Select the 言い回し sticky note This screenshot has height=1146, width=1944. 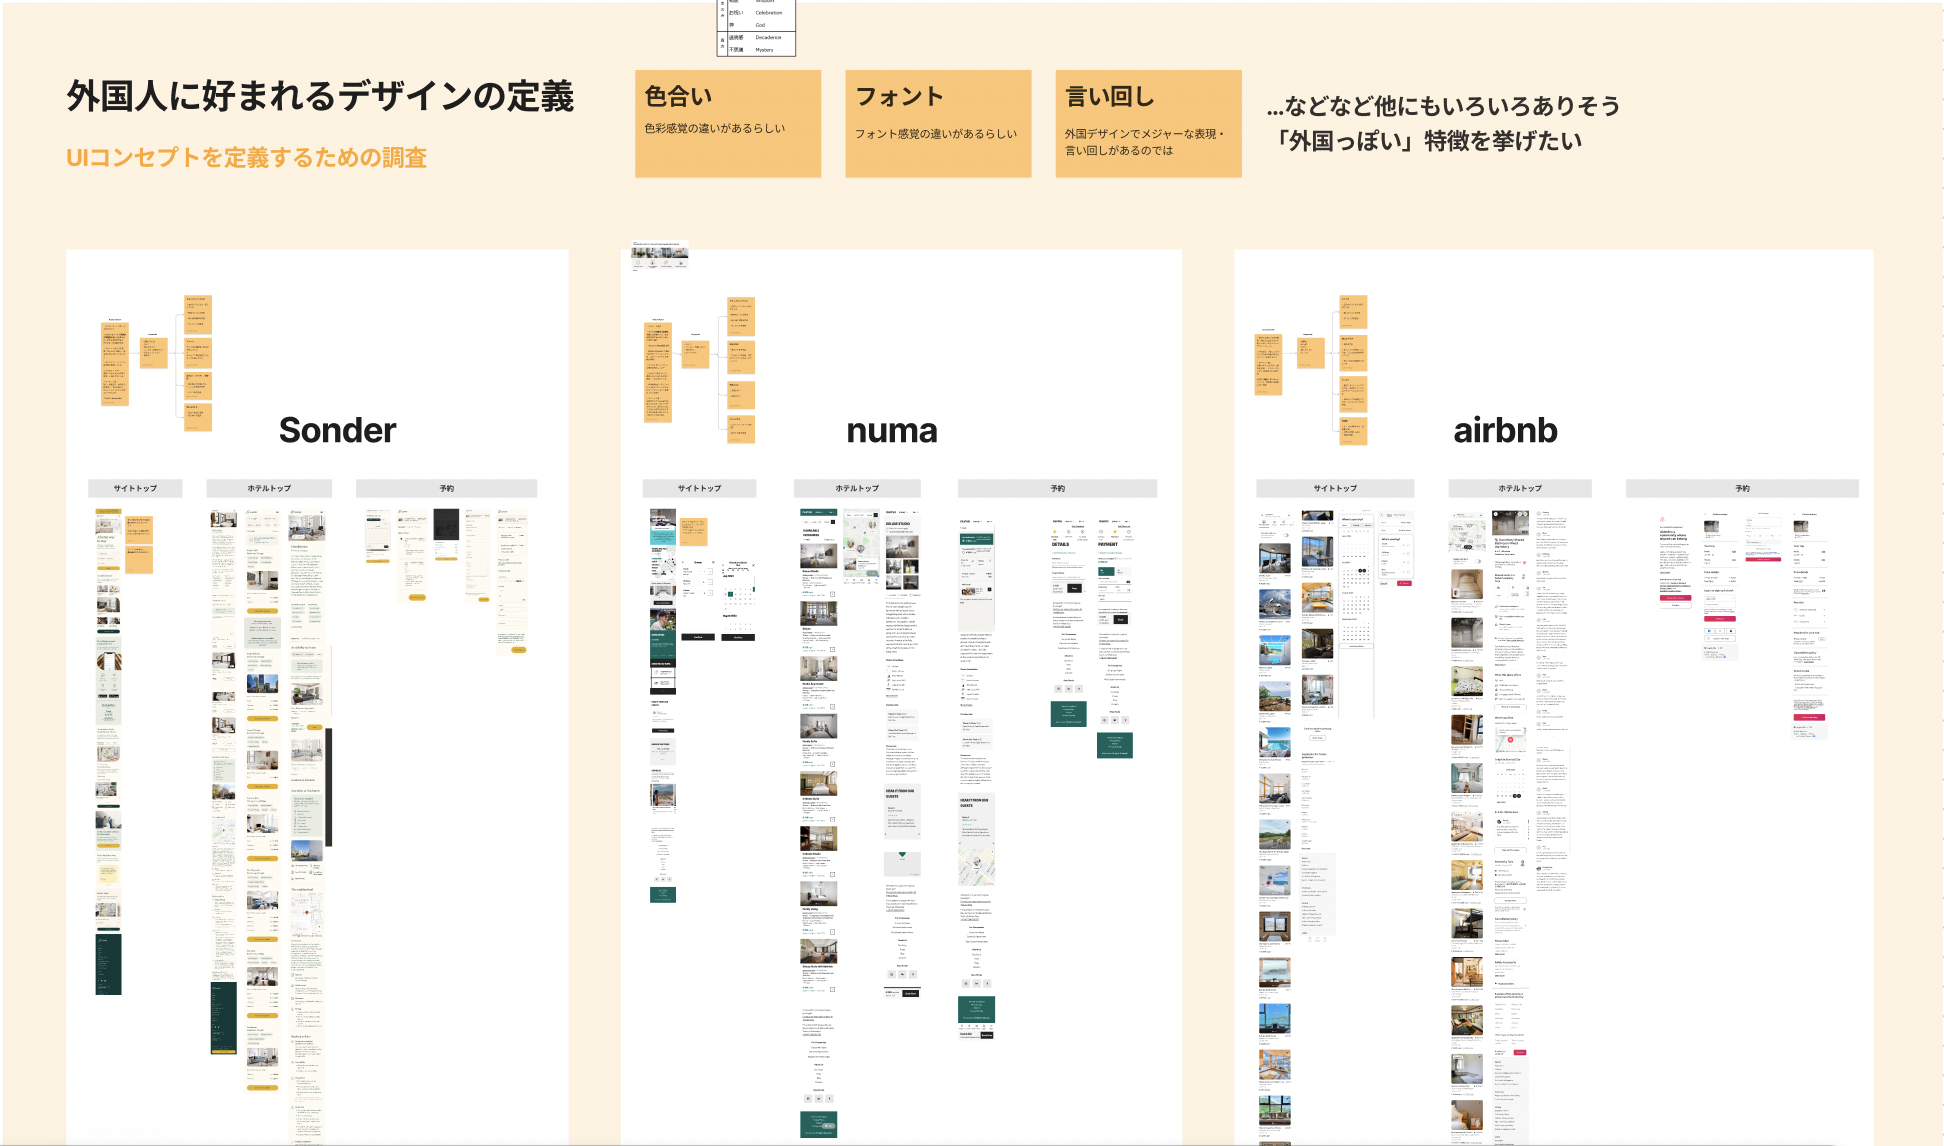[1148, 123]
